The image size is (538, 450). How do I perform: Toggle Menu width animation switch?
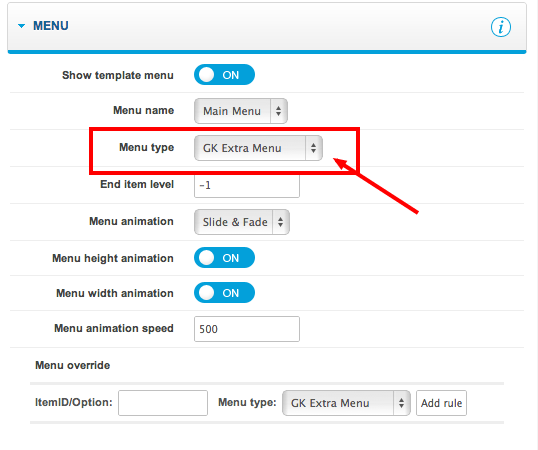tap(224, 293)
